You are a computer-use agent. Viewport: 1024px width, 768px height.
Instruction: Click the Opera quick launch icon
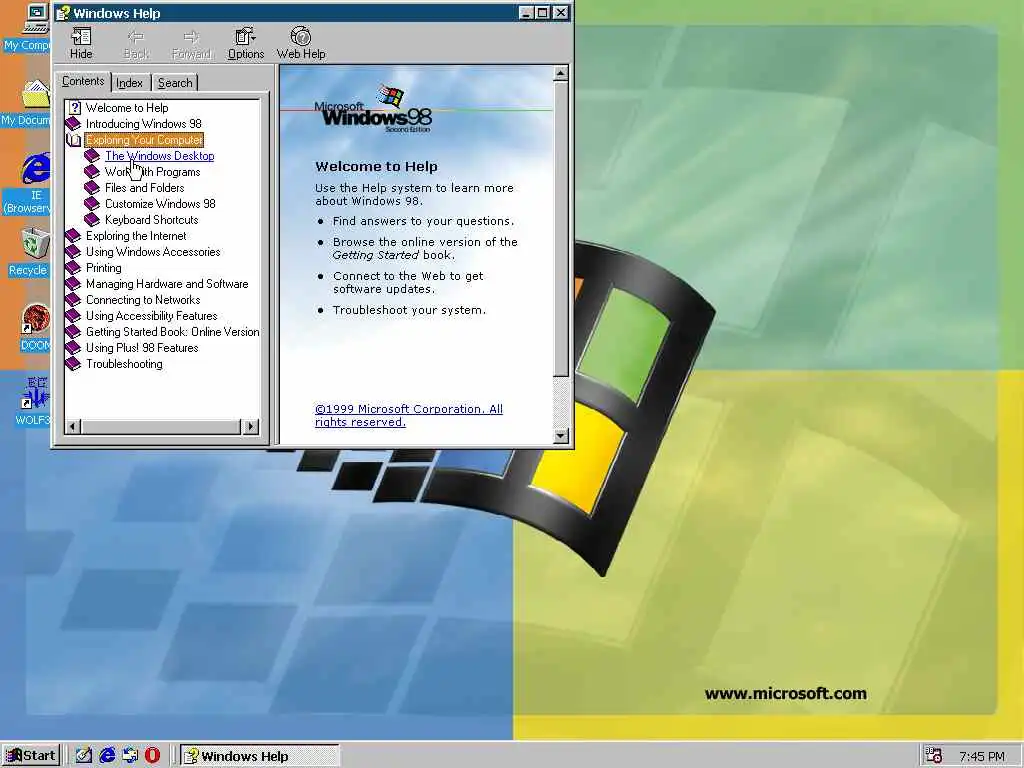[x=152, y=756]
